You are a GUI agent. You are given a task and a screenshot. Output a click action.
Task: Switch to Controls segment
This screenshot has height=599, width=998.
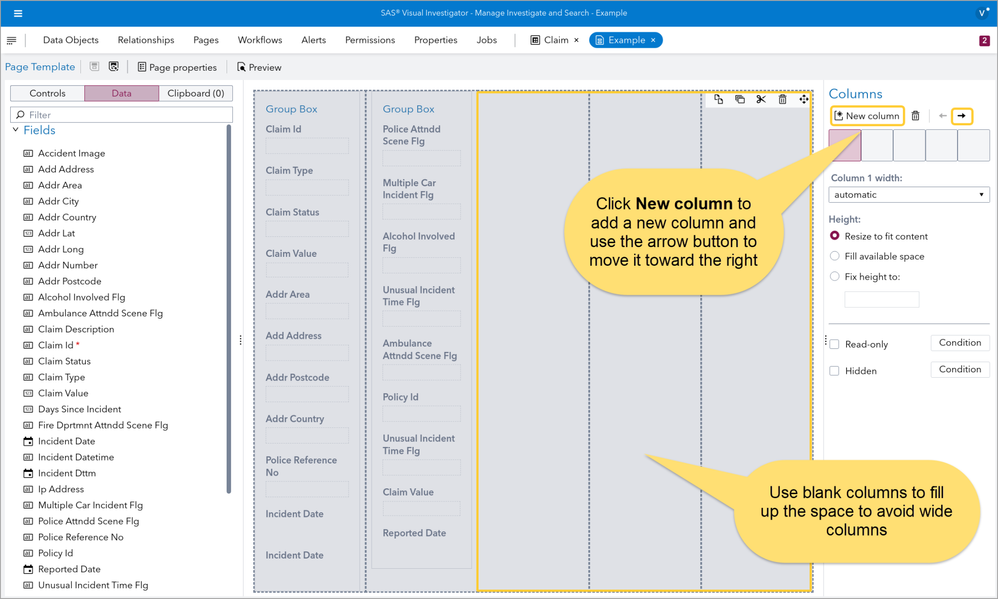tap(47, 94)
